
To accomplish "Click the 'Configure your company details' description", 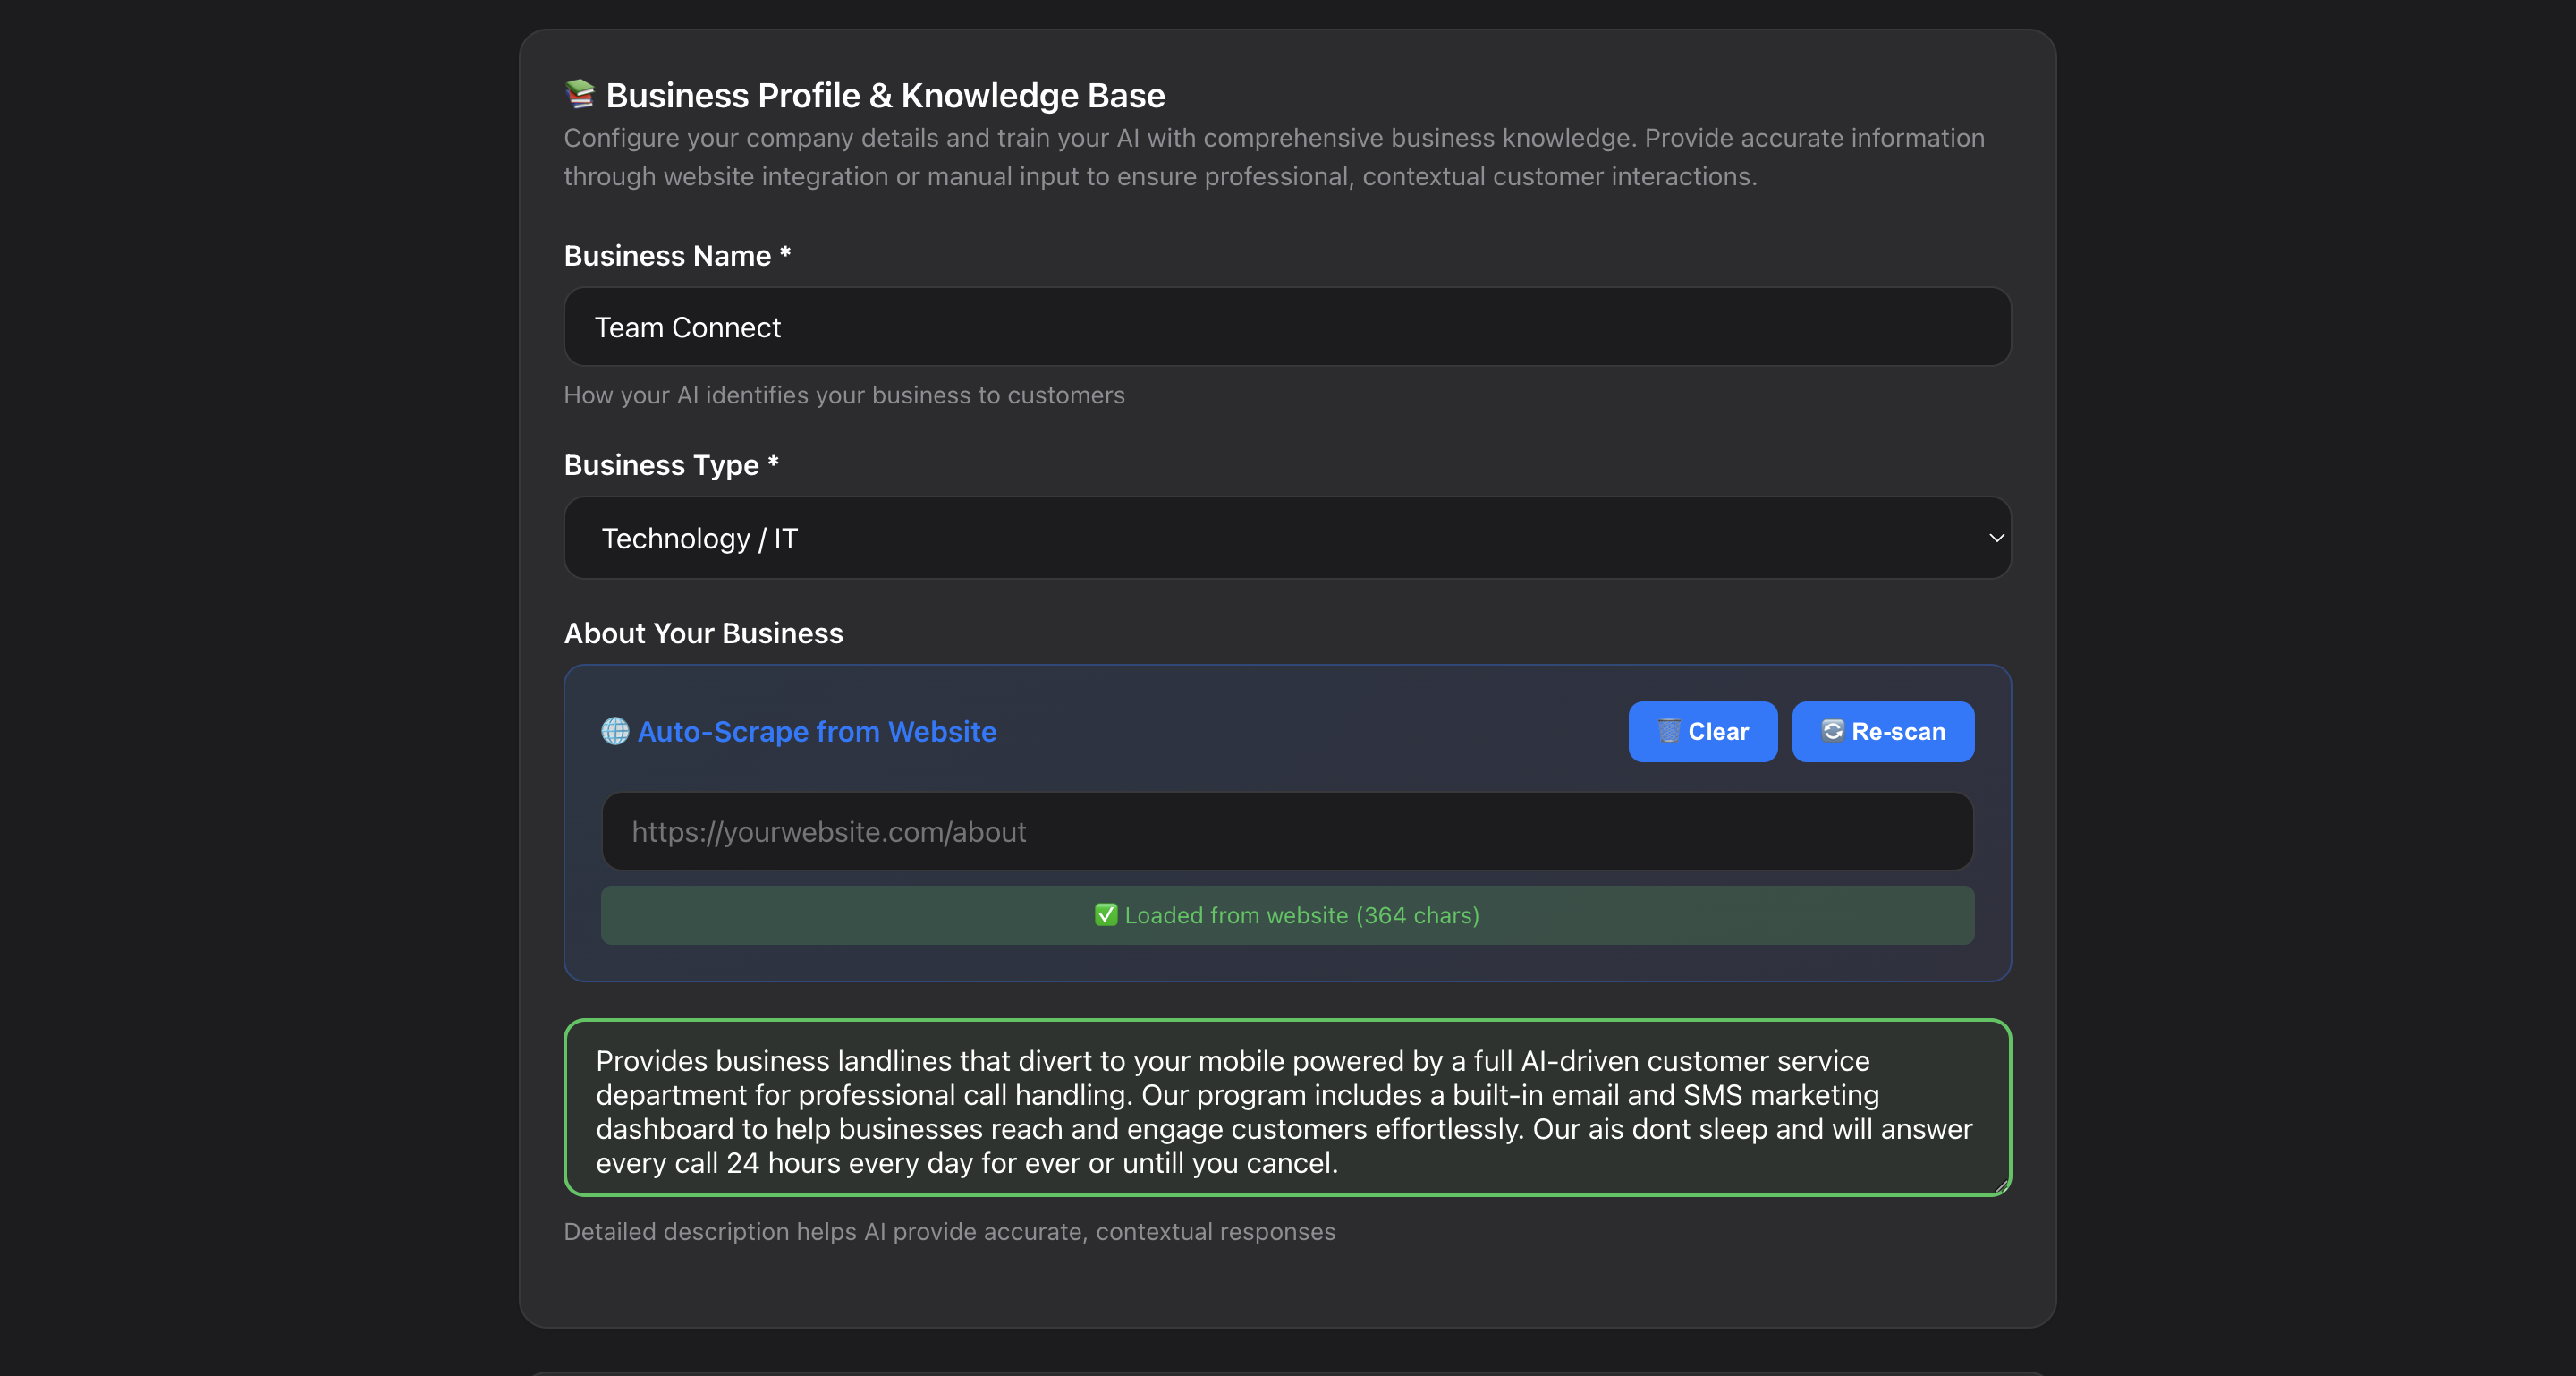I will 1274,157.
